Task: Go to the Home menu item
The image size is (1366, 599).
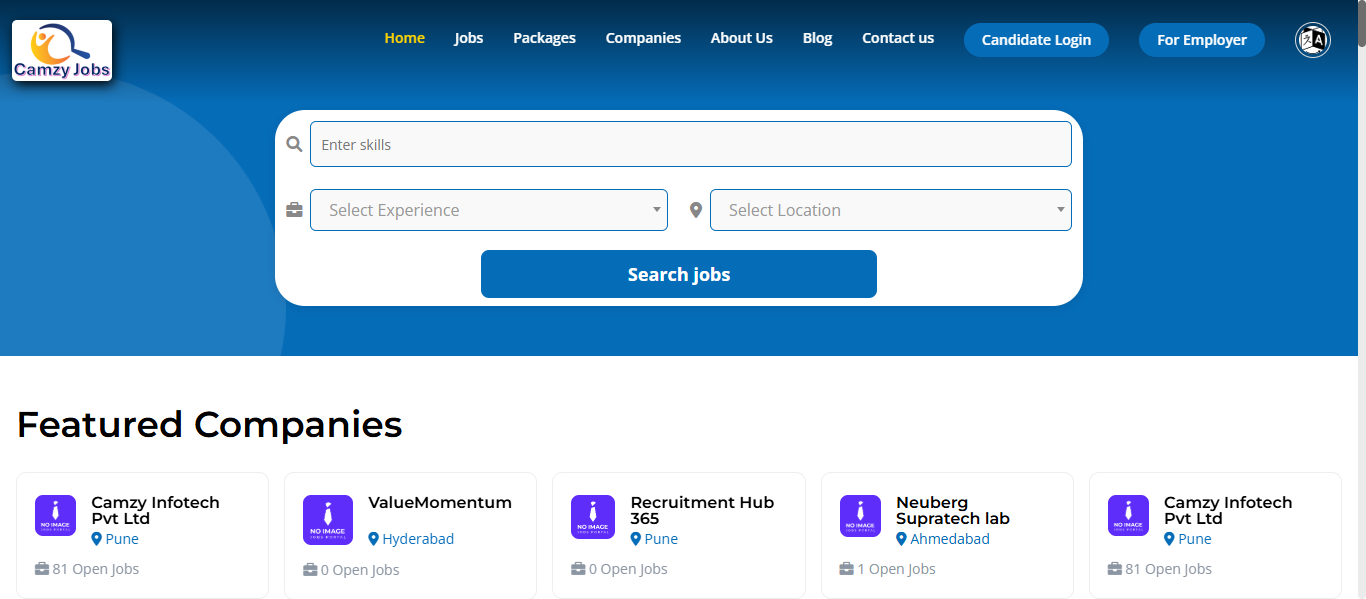Action: pos(405,38)
